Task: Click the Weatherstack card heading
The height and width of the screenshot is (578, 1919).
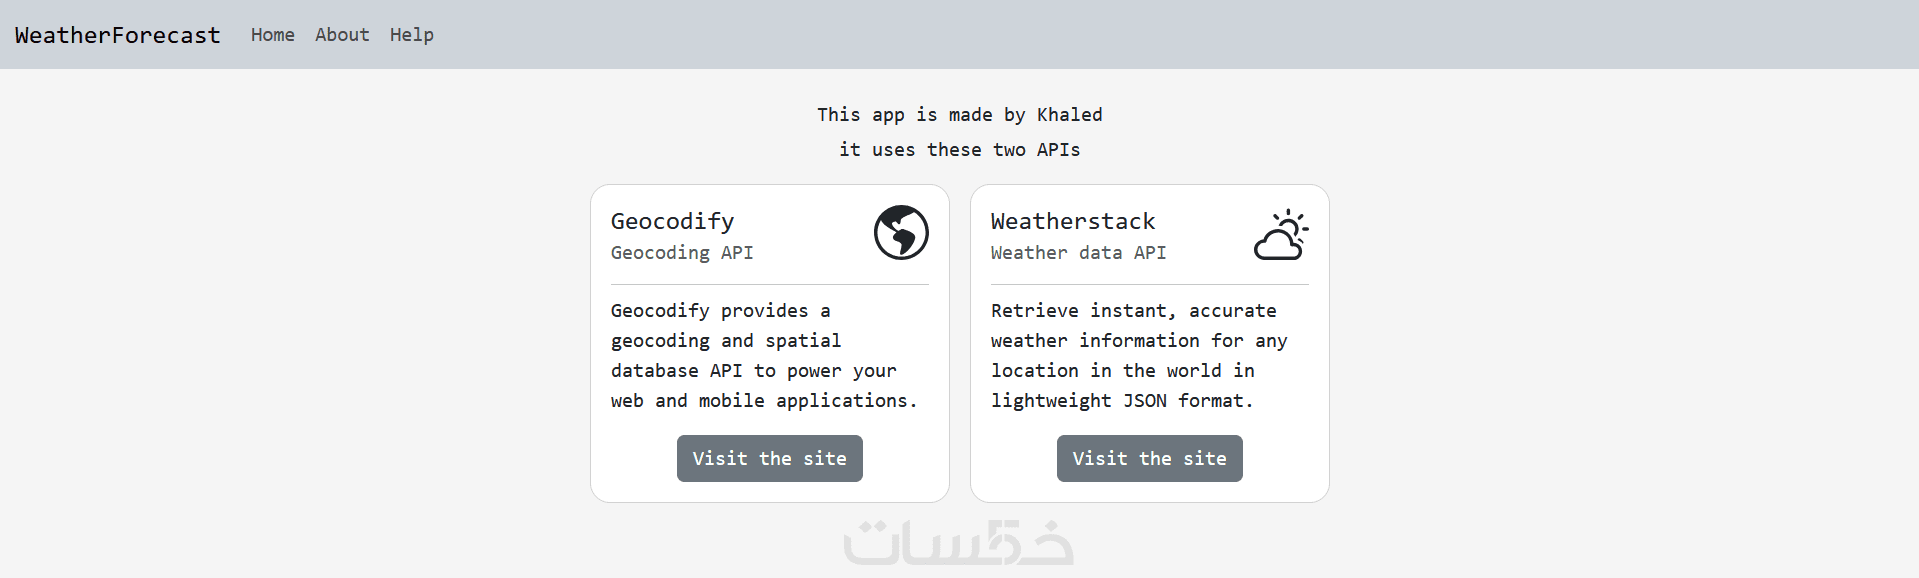Action: point(1072,221)
